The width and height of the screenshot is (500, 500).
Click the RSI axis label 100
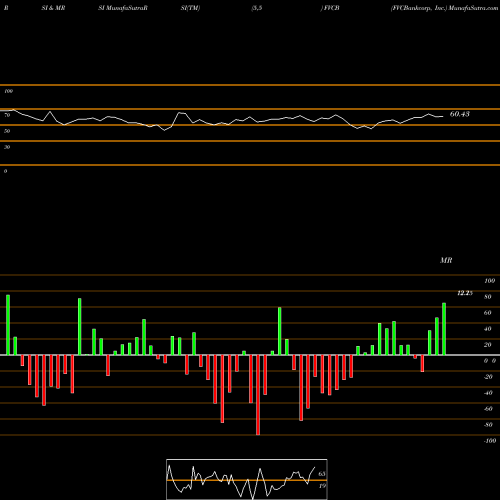tap(9, 91)
